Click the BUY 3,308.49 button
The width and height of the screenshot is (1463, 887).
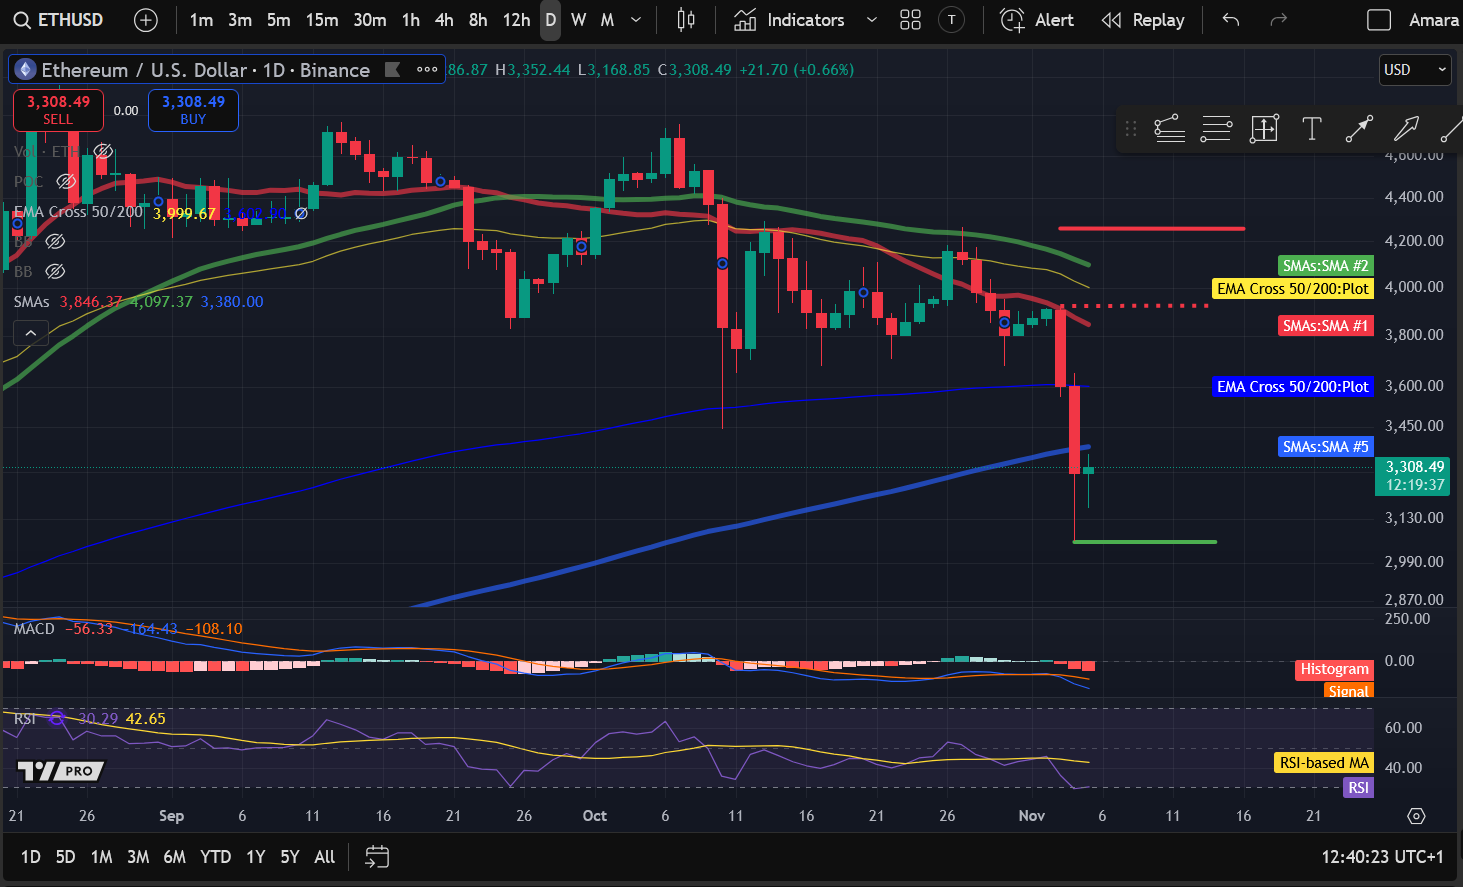(x=193, y=110)
